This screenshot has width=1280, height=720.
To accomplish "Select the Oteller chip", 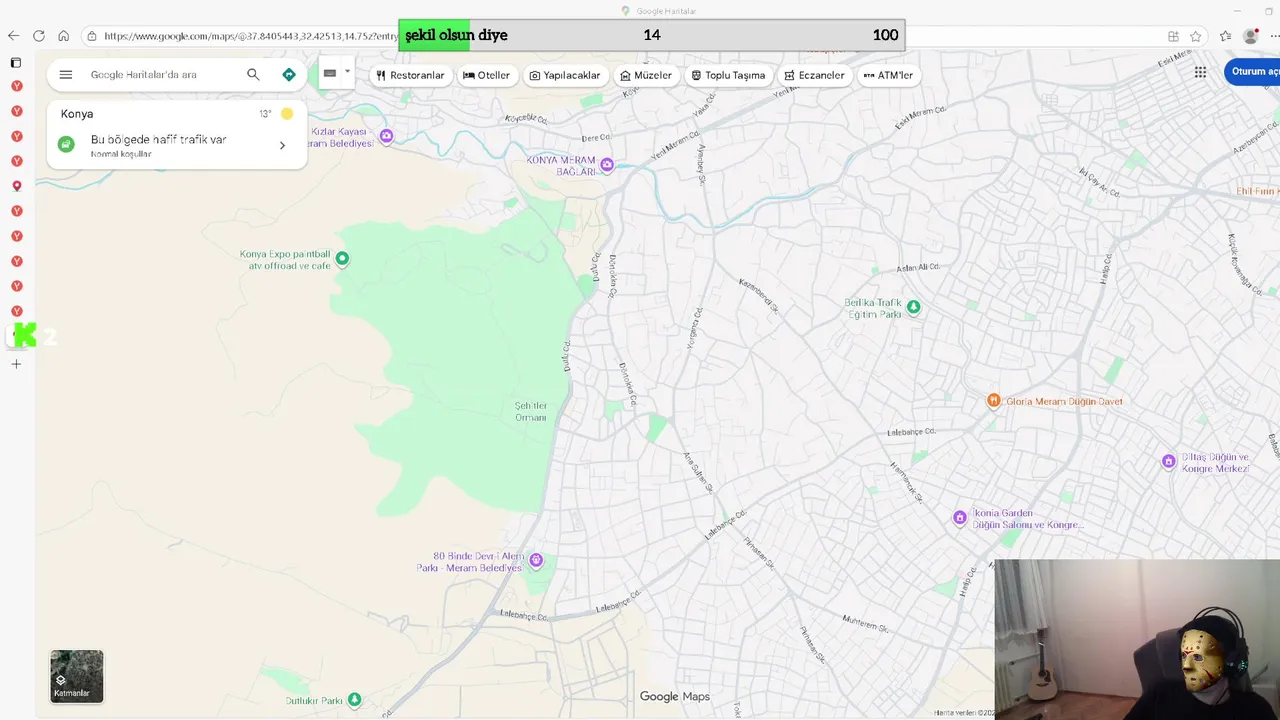I will click(x=487, y=75).
